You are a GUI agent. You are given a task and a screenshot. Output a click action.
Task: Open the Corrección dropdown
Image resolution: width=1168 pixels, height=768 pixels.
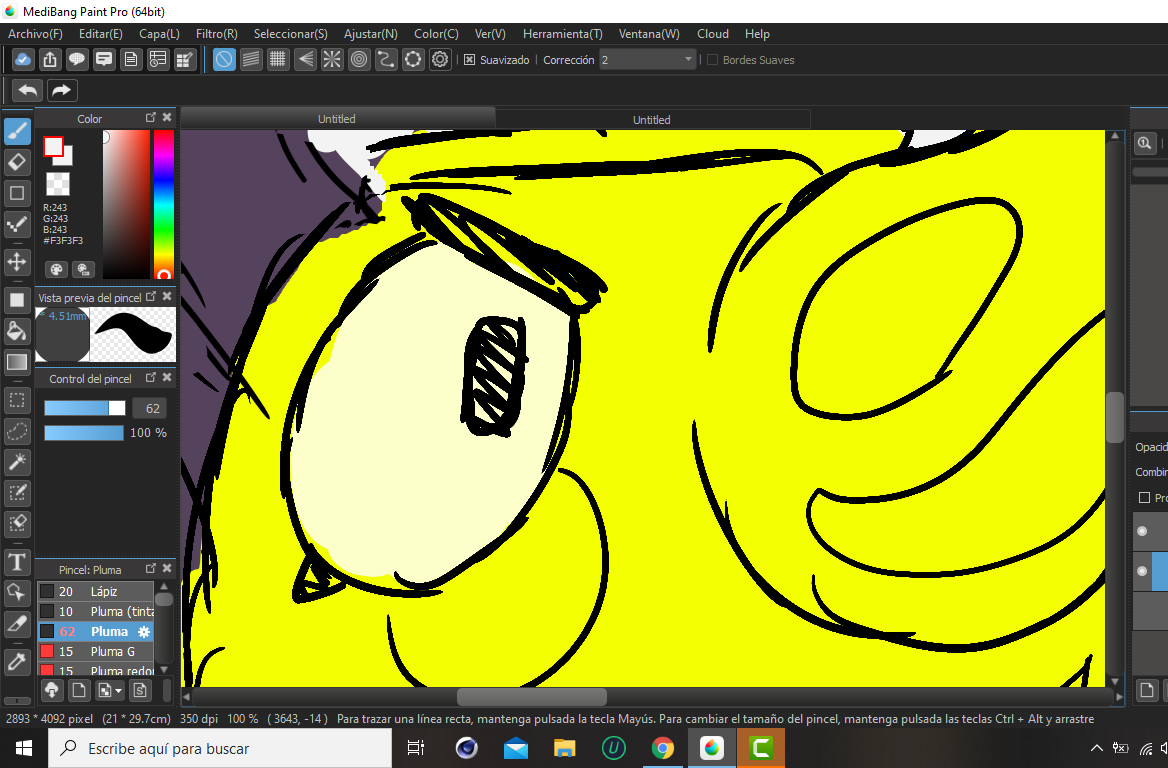(x=647, y=60)
